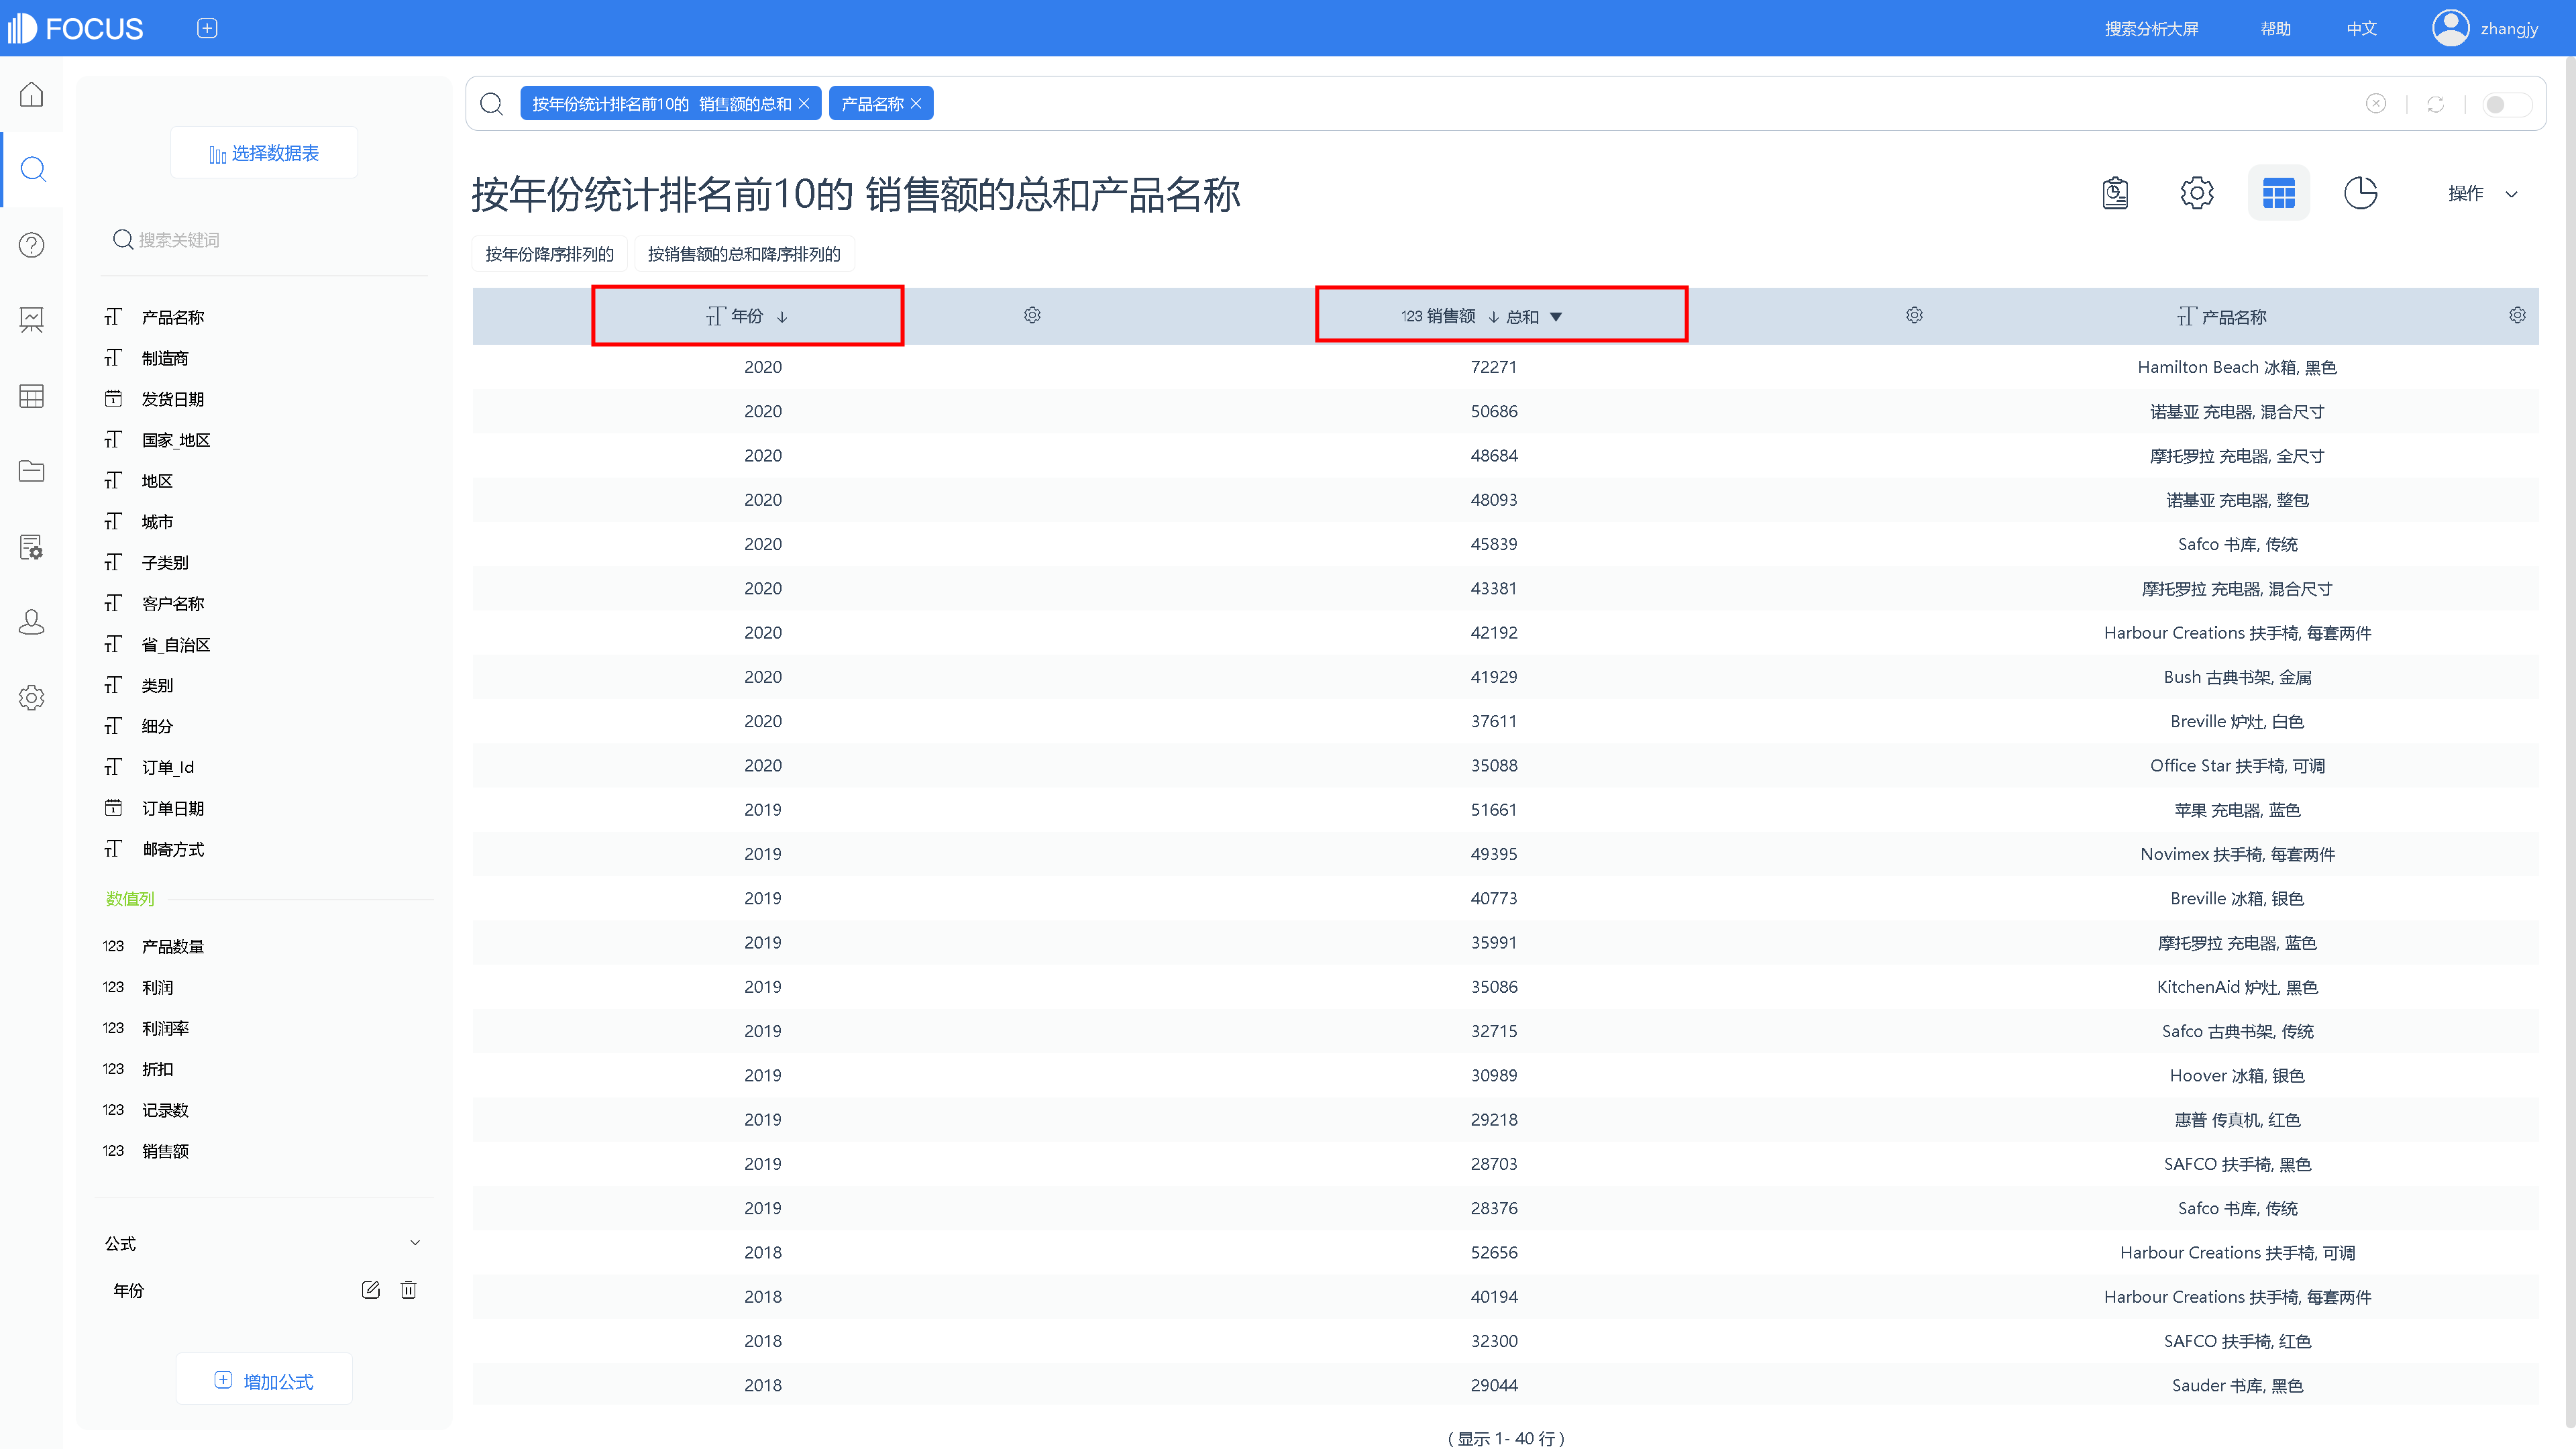
Task: Select the 城市 field
Action: (x=157, y=522)
